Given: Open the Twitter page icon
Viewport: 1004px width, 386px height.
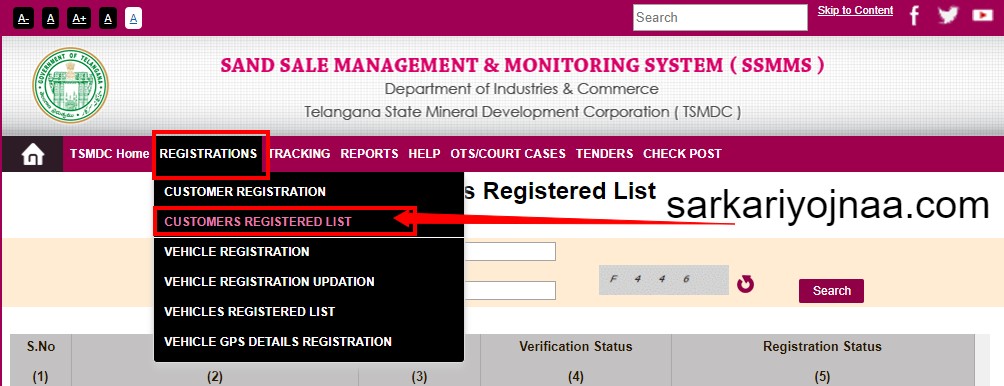Looking at the screenshot, I should click(x=948, y=15).
